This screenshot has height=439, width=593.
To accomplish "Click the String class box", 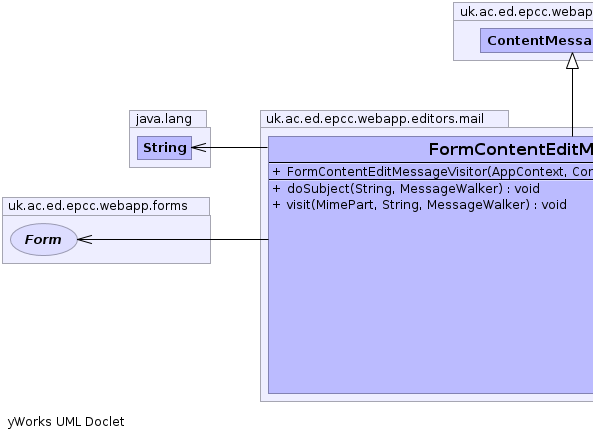I will pyautogui.click(x=165, y=148).
